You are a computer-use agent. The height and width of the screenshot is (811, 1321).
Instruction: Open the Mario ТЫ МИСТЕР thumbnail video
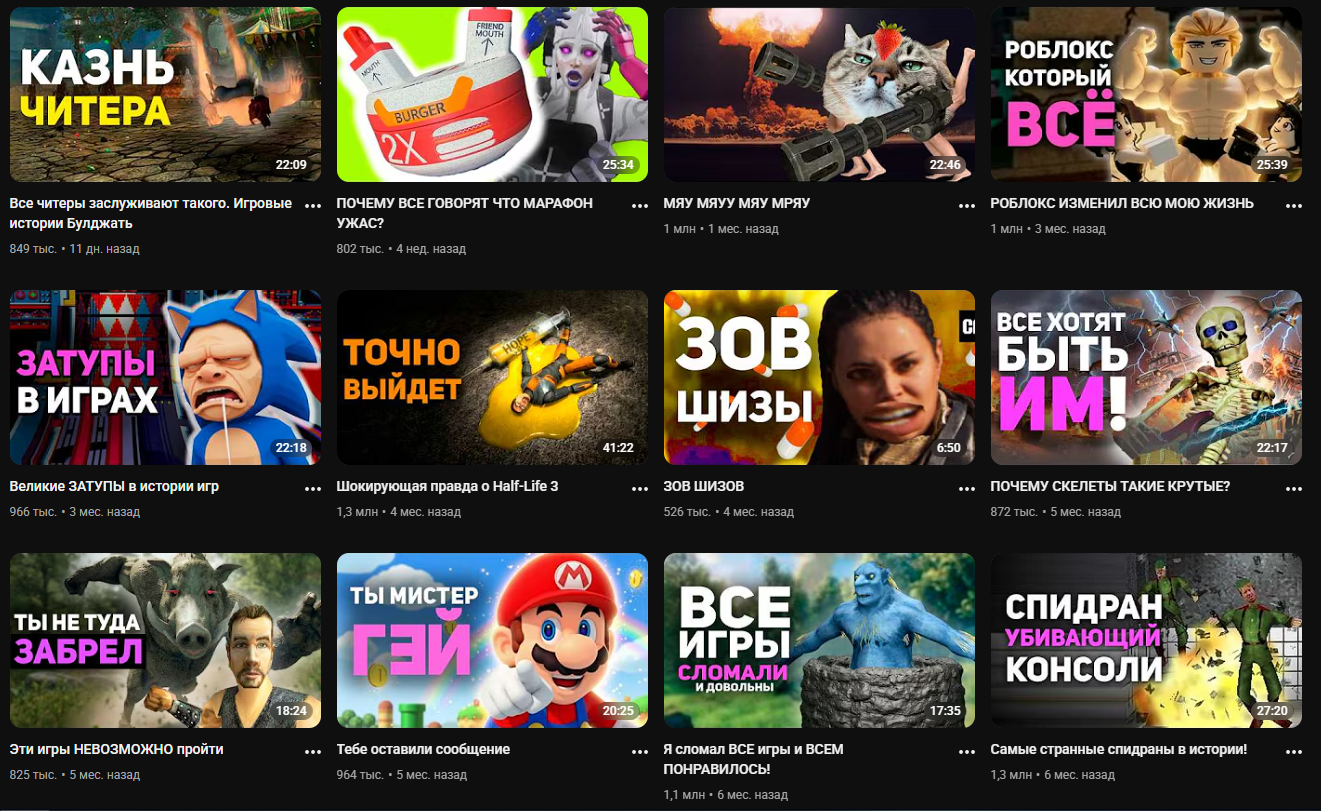pos(492,641)
